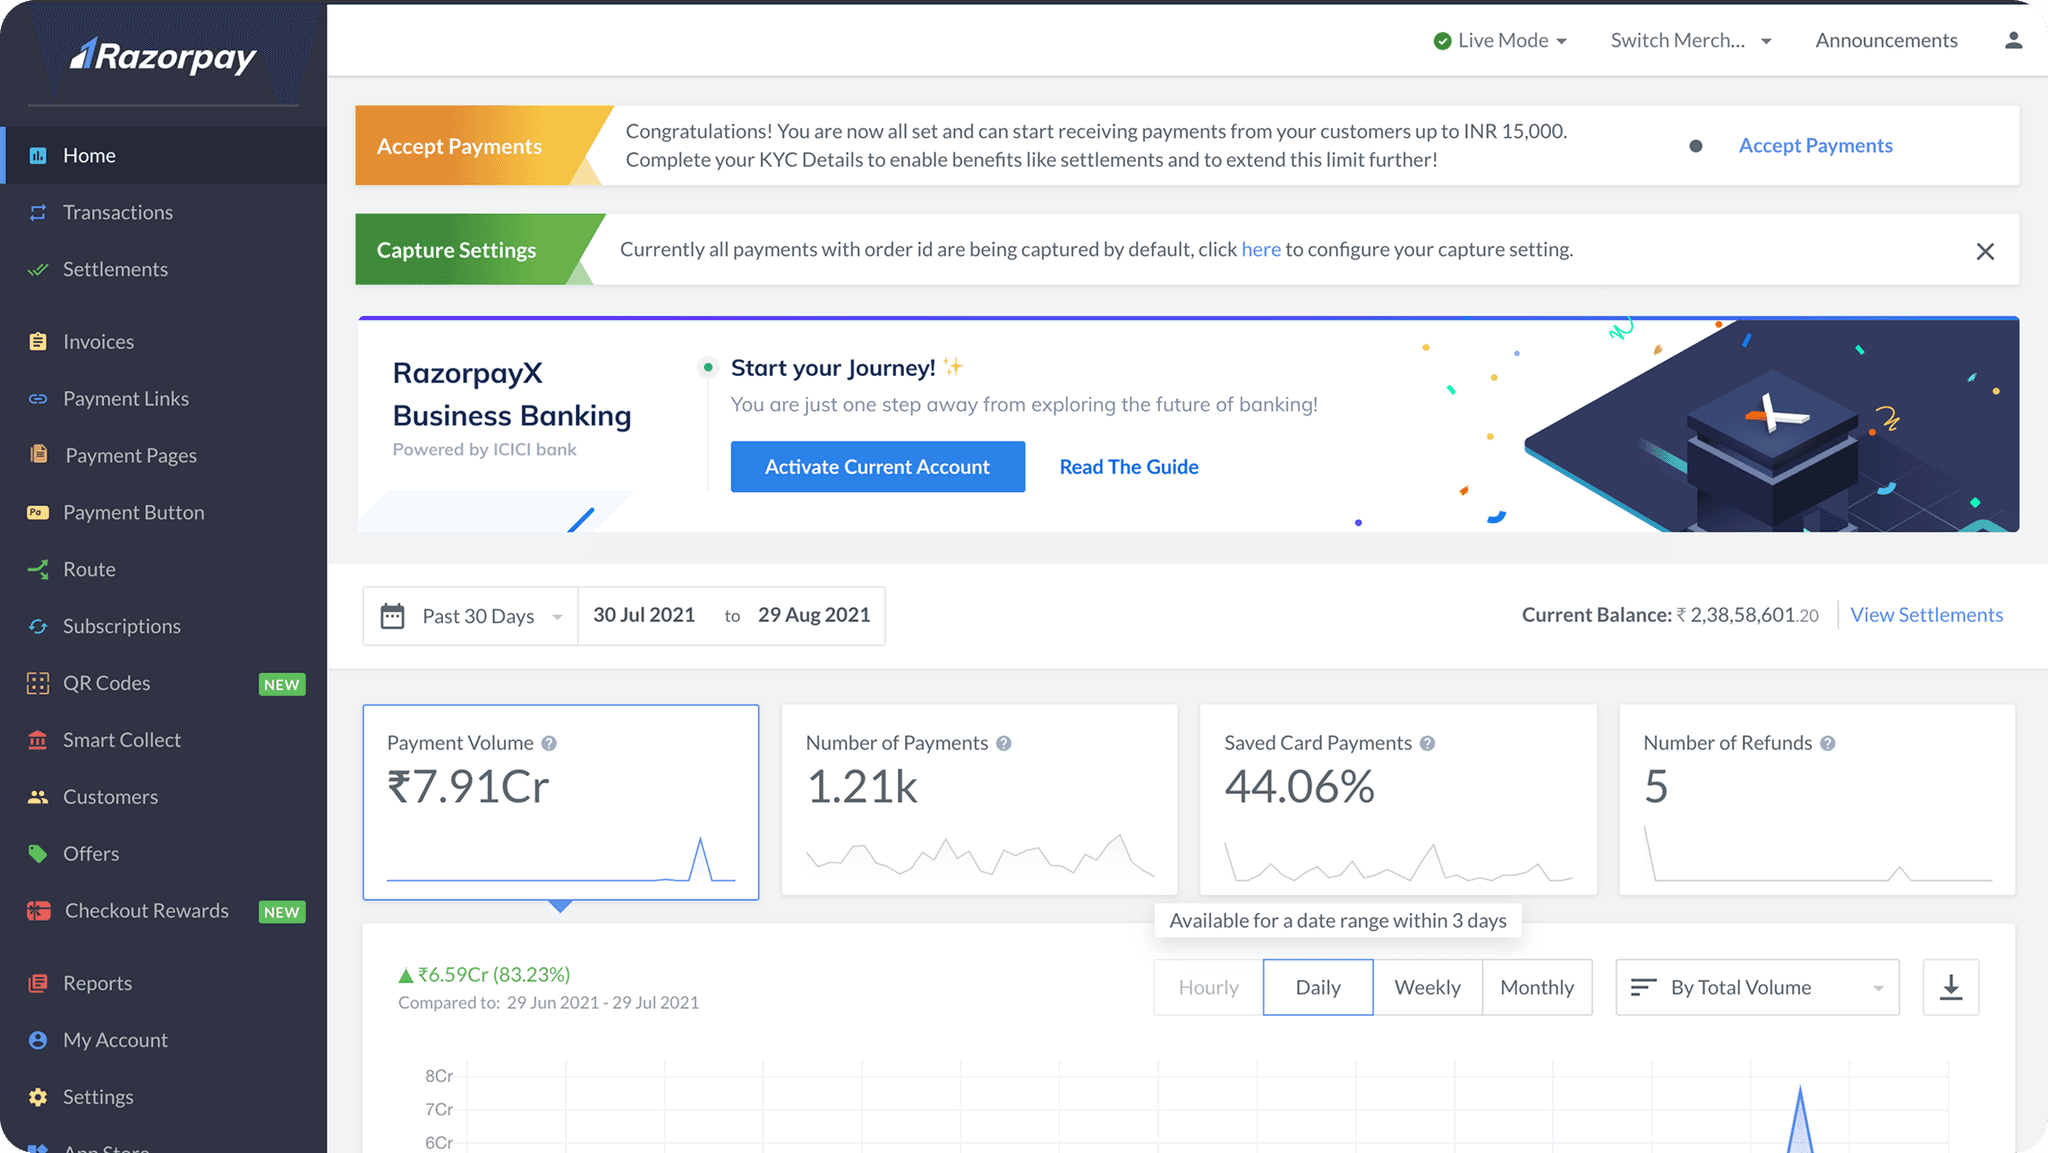
Task: Open Transactions in the sidebar menu
Action: coord(118,212)
